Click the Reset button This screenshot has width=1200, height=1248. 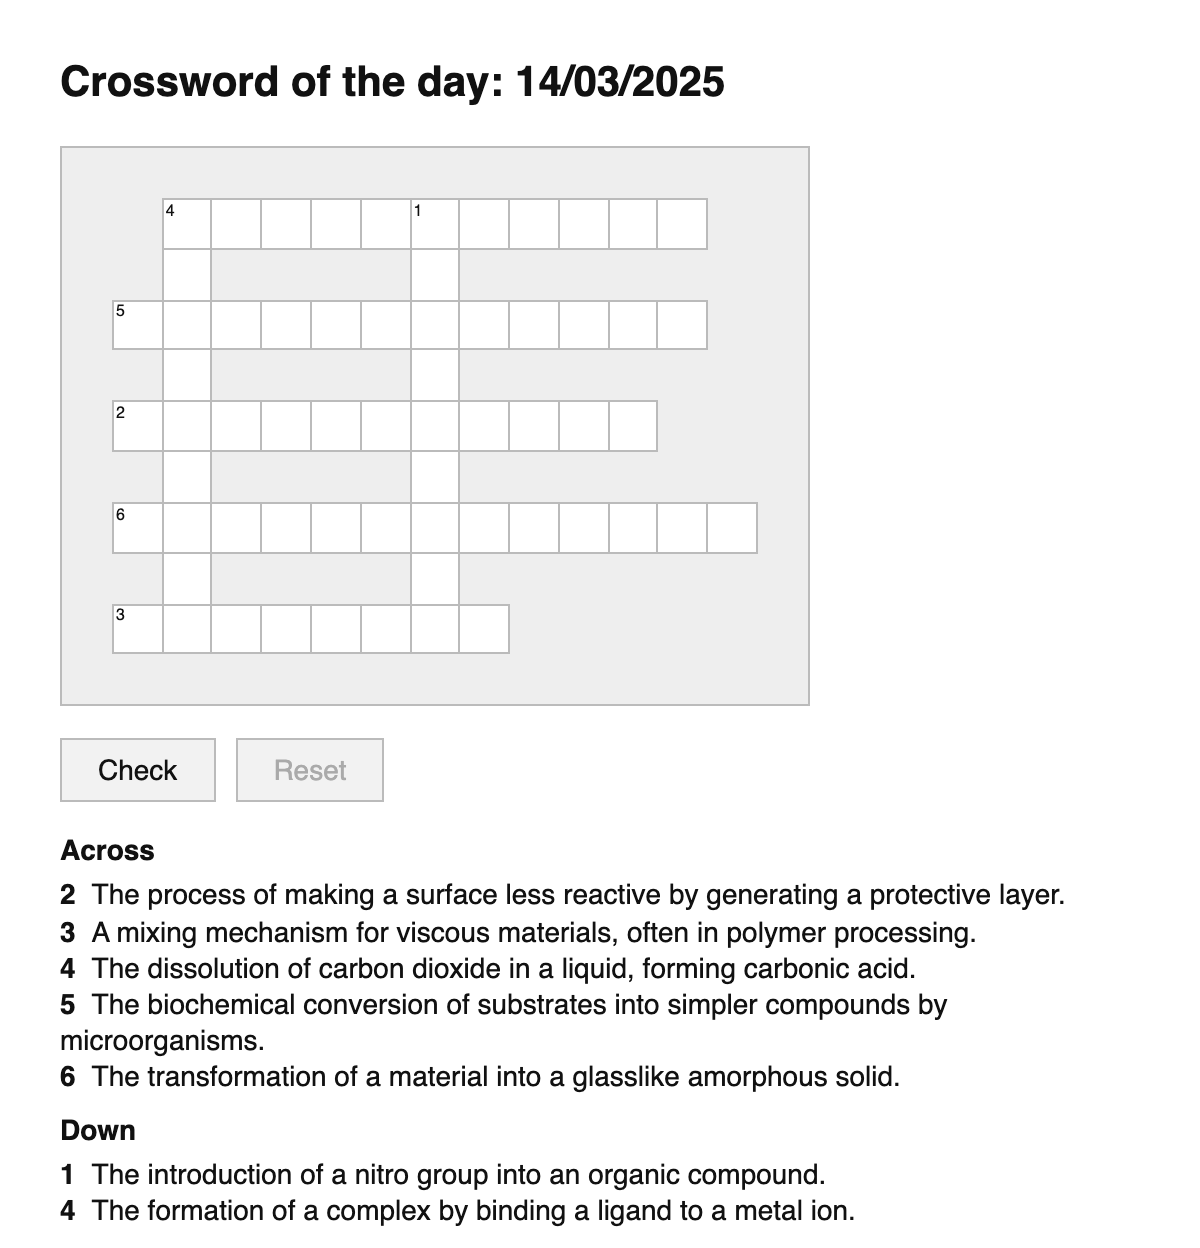tap(310, 770)
